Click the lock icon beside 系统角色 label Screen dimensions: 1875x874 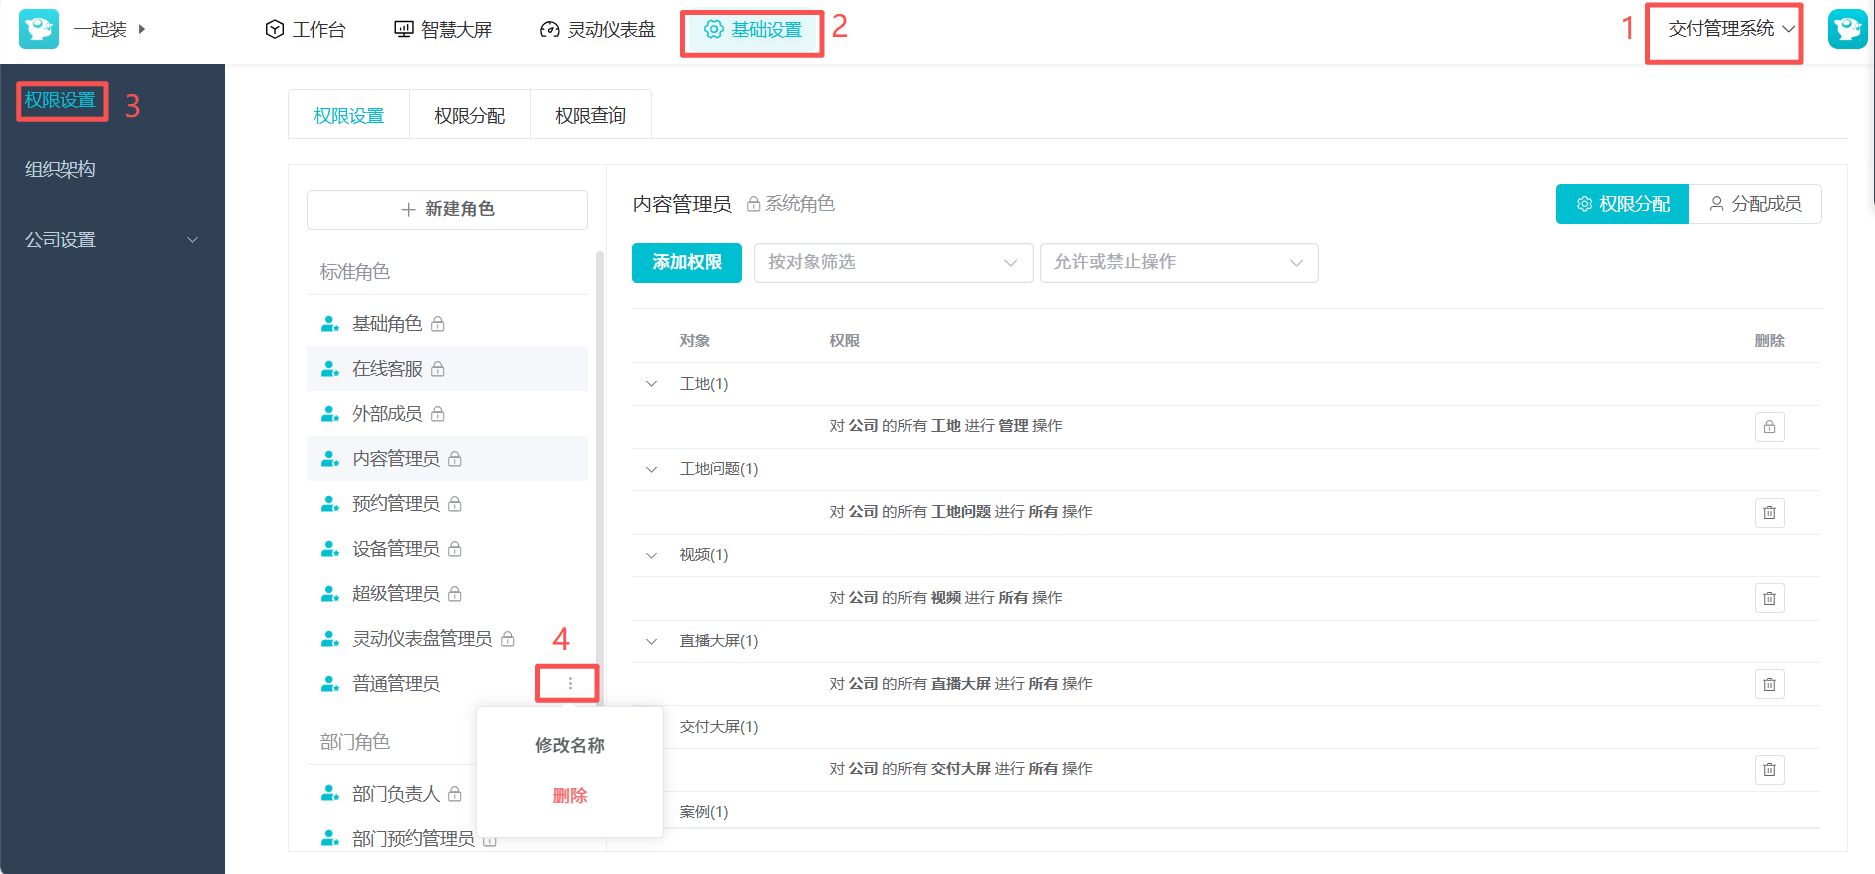[x=754, y=204]
